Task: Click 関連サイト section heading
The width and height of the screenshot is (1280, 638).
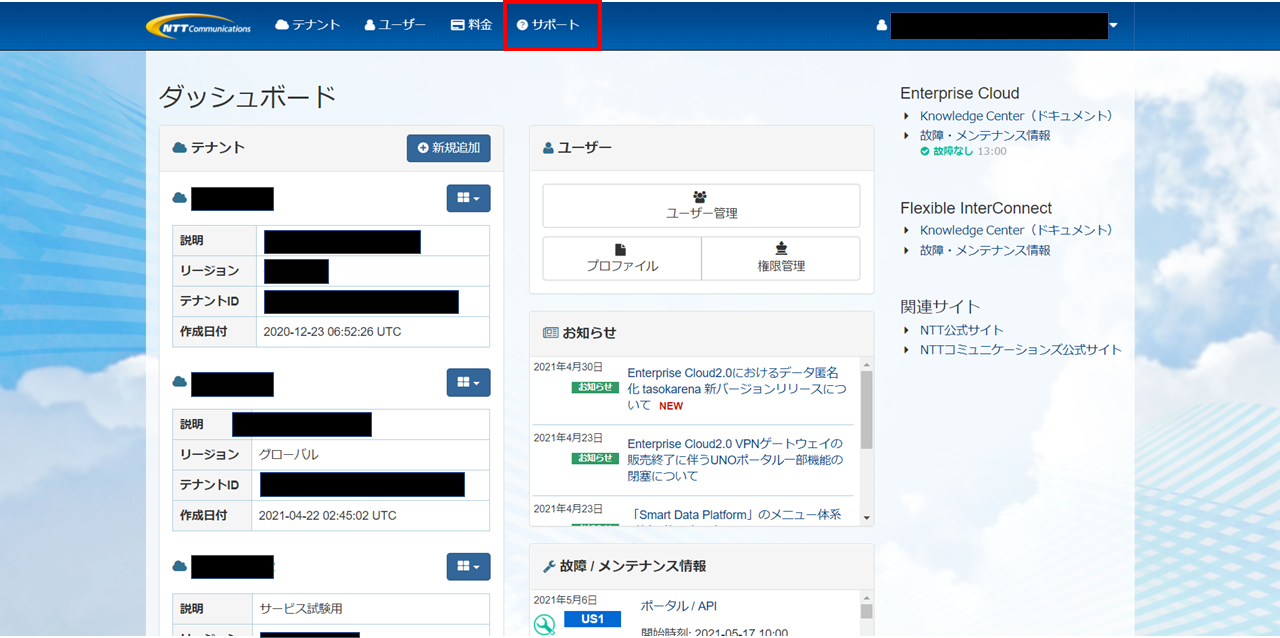Action: pyautogui.click(x=941, y=306)
